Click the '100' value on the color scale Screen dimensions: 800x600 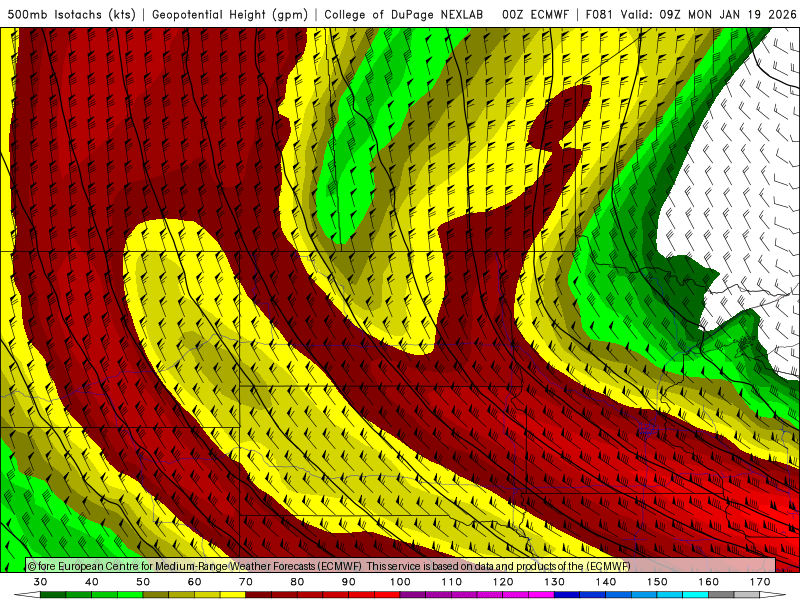(400, 582)
